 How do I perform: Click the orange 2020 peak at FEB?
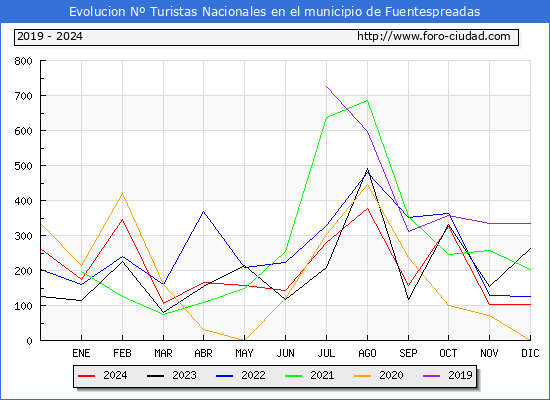pos(122,193)
